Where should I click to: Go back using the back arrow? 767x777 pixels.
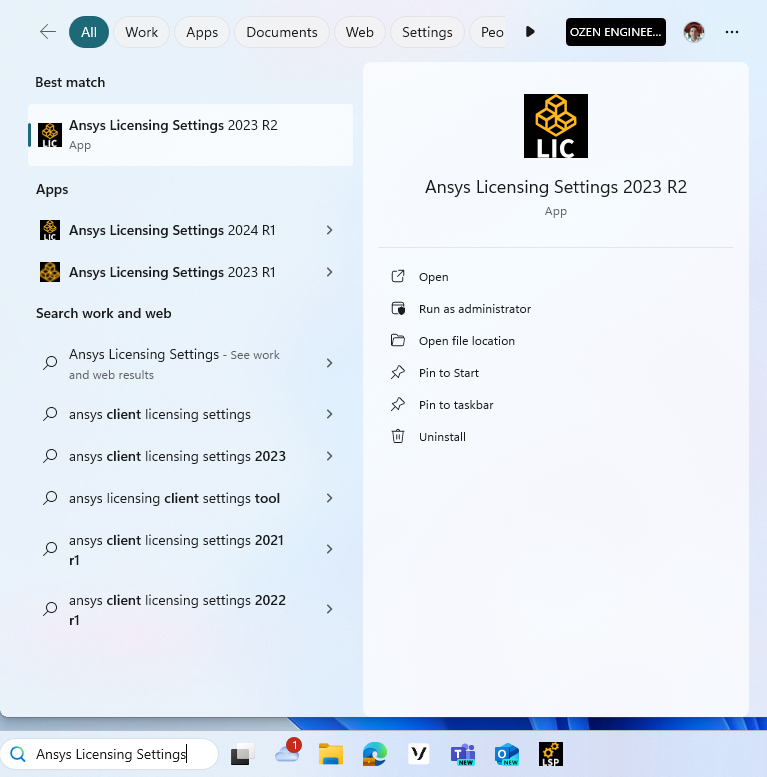pyautogui.click(x=48, y=32)
